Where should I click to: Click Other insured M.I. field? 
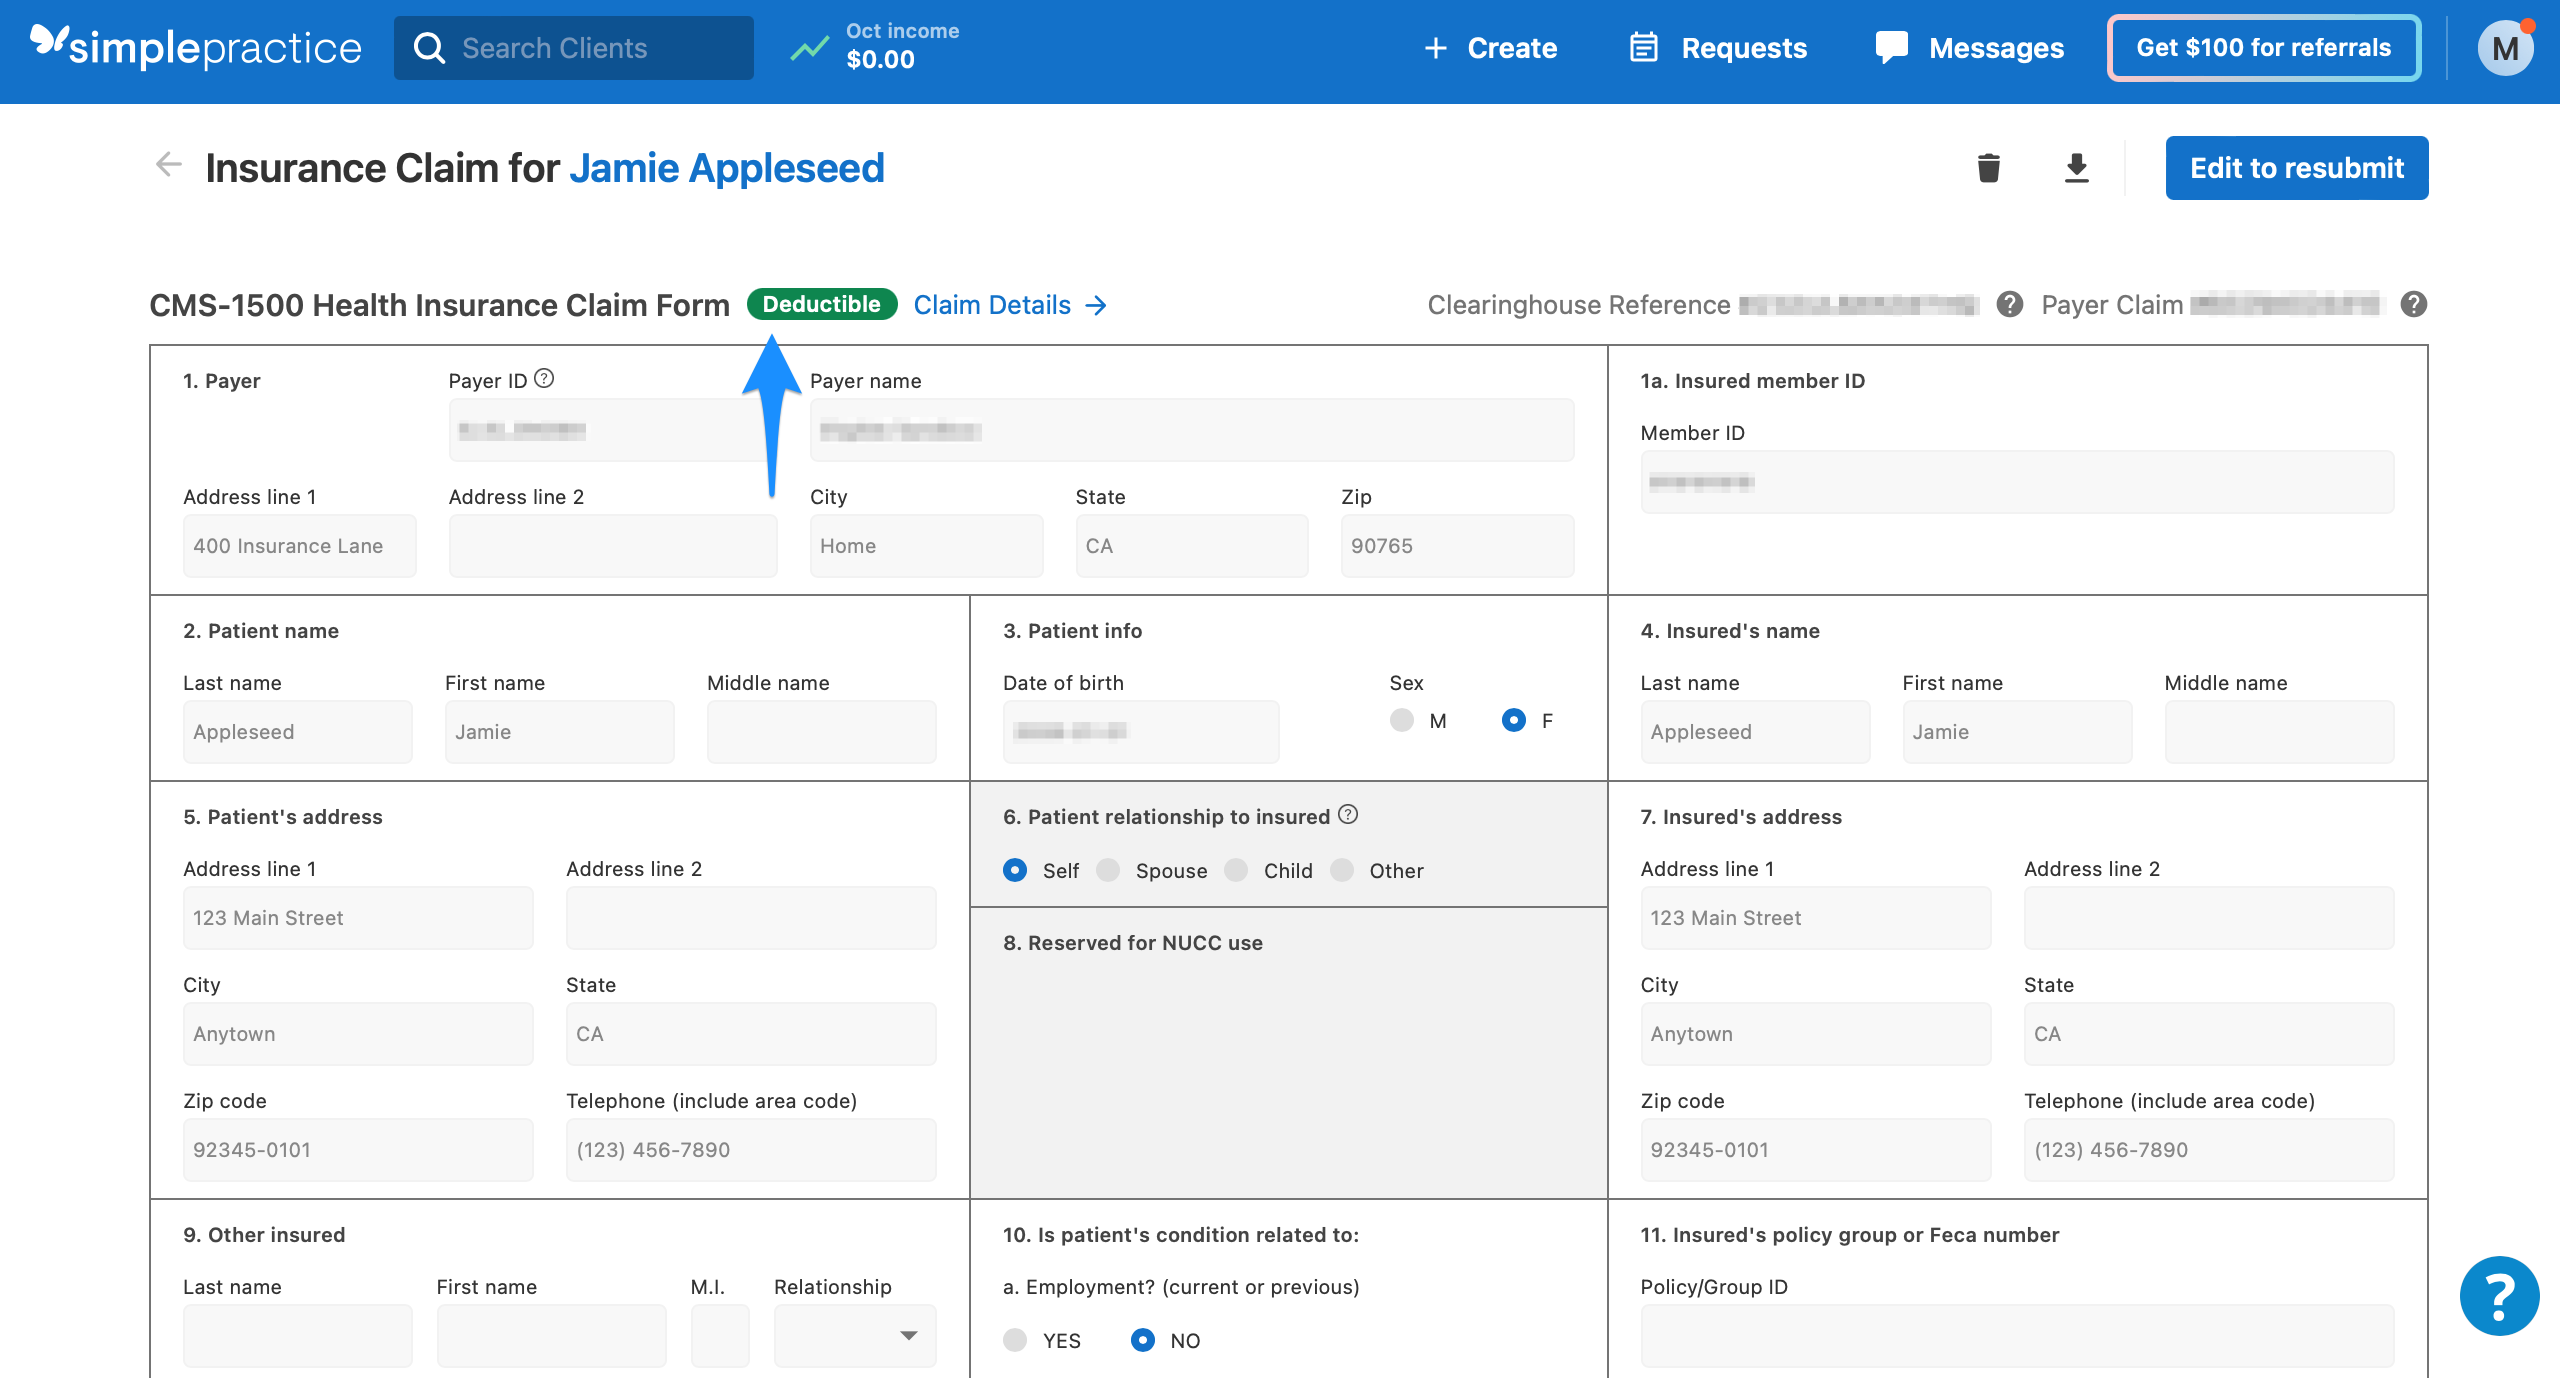pos(720,1336)
